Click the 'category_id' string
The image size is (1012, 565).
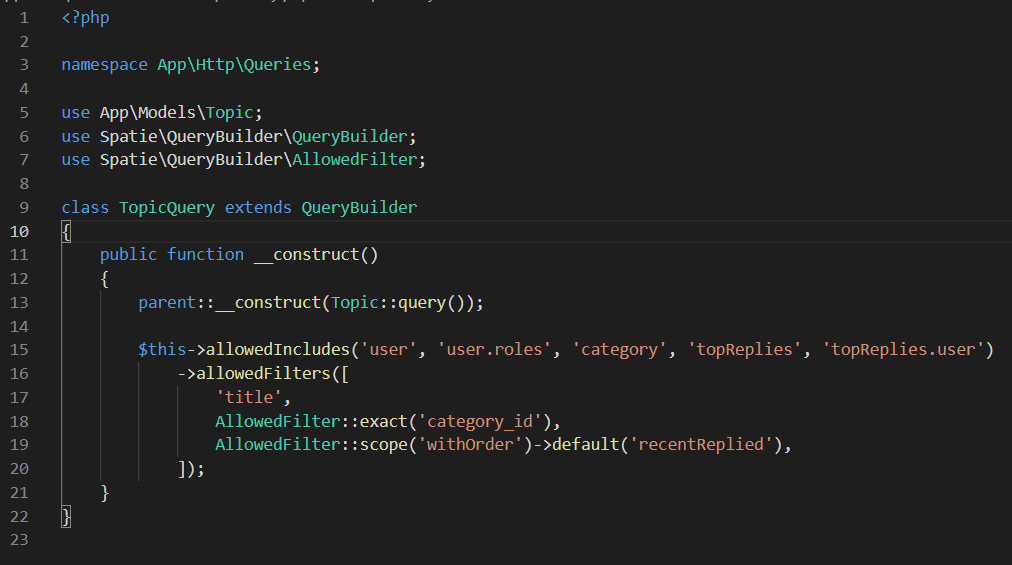480,421
